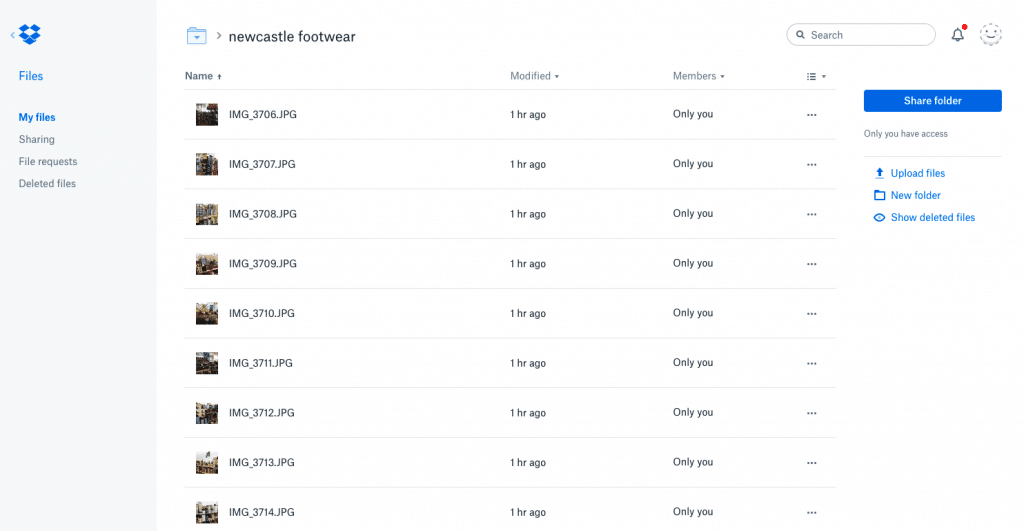Screen dimensions: 1024x531
Task: Click the Upload files arrow icon
Action: (879, 173)
